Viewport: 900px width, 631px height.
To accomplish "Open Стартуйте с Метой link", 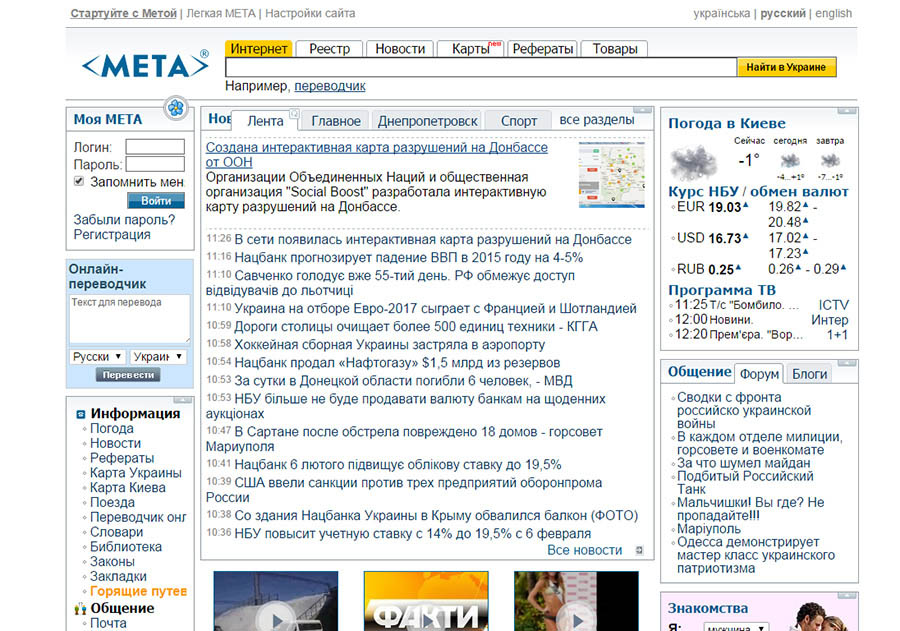I will point(123,13).
